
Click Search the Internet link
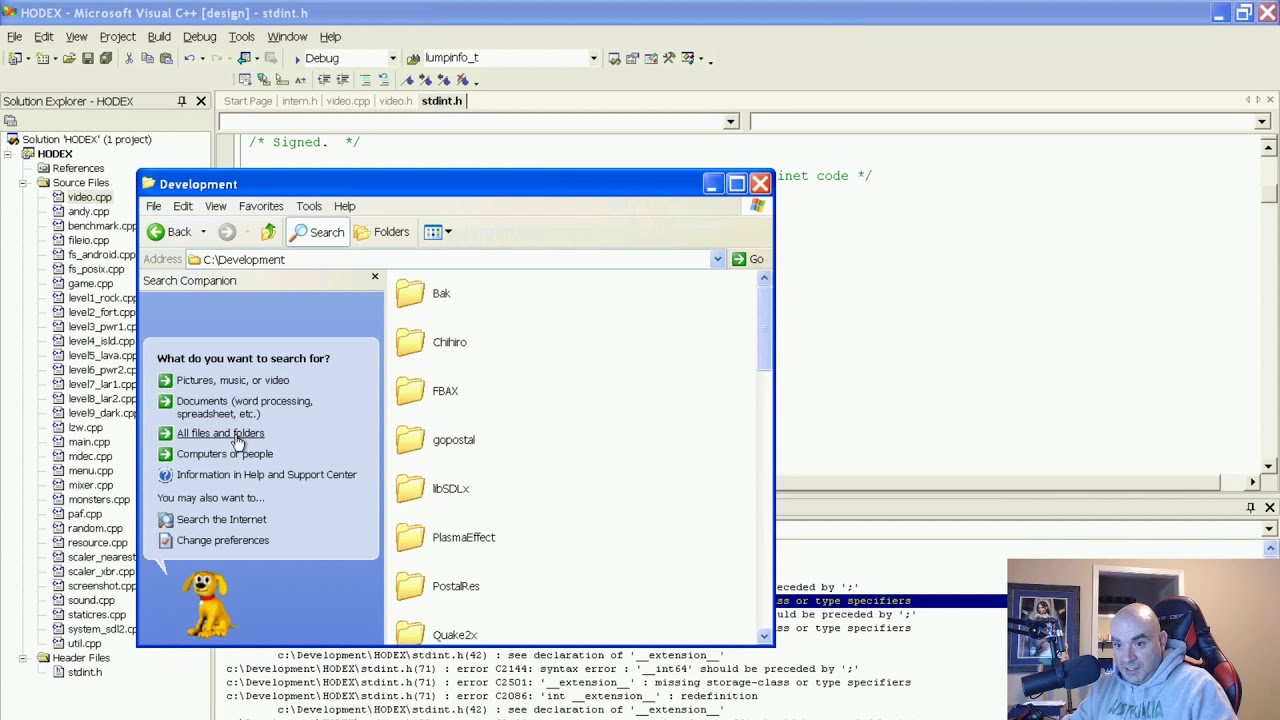pyautogui.click(x=221, y=519)
